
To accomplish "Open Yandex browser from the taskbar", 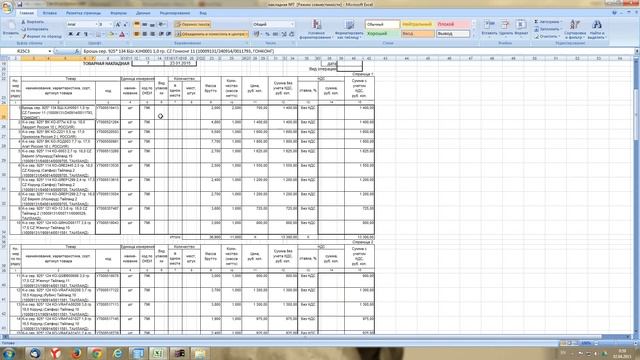I will click(x=56, y=353).
